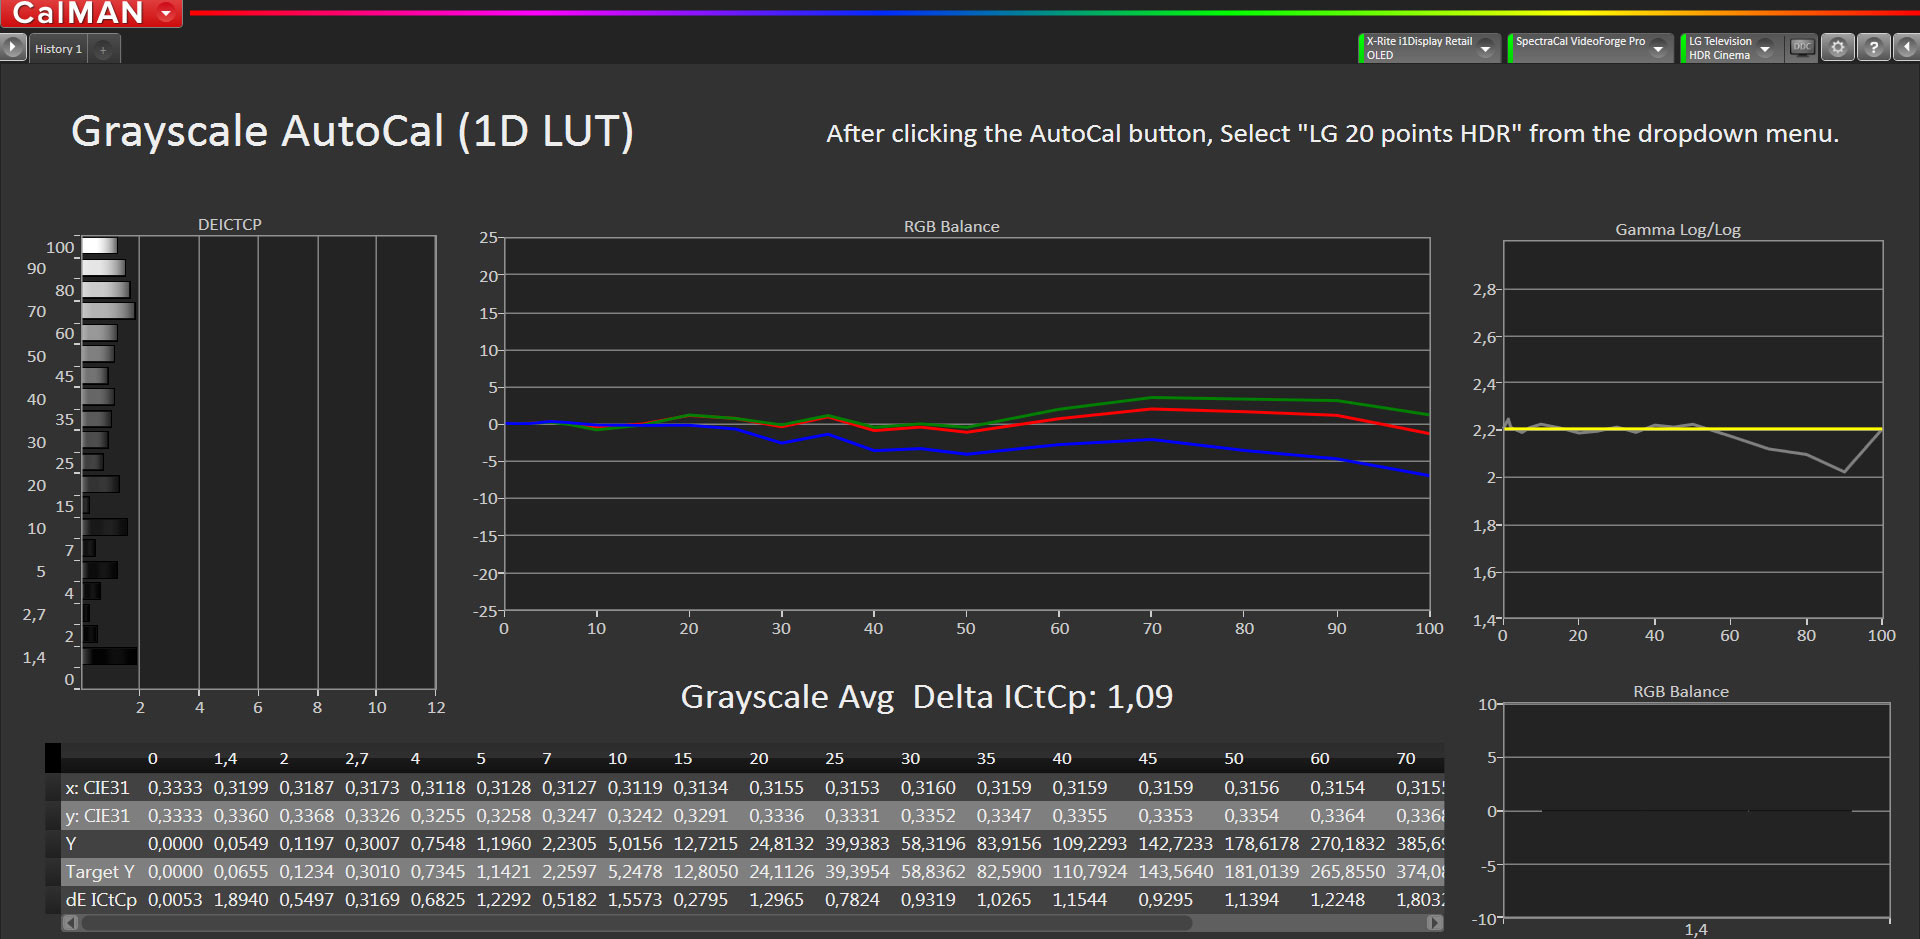
Task: Click the Gamma Log/Log chart
Action: click(1692, 430)
